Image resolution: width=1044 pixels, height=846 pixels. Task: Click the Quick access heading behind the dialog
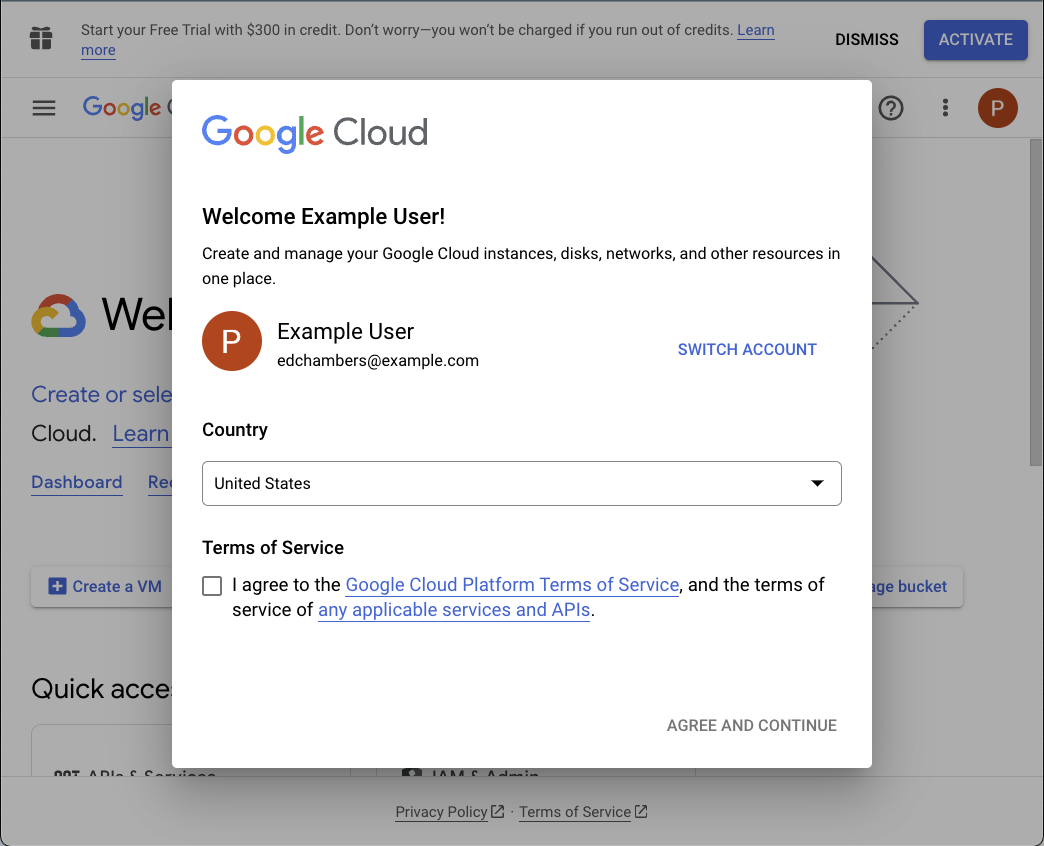(101, 689)
